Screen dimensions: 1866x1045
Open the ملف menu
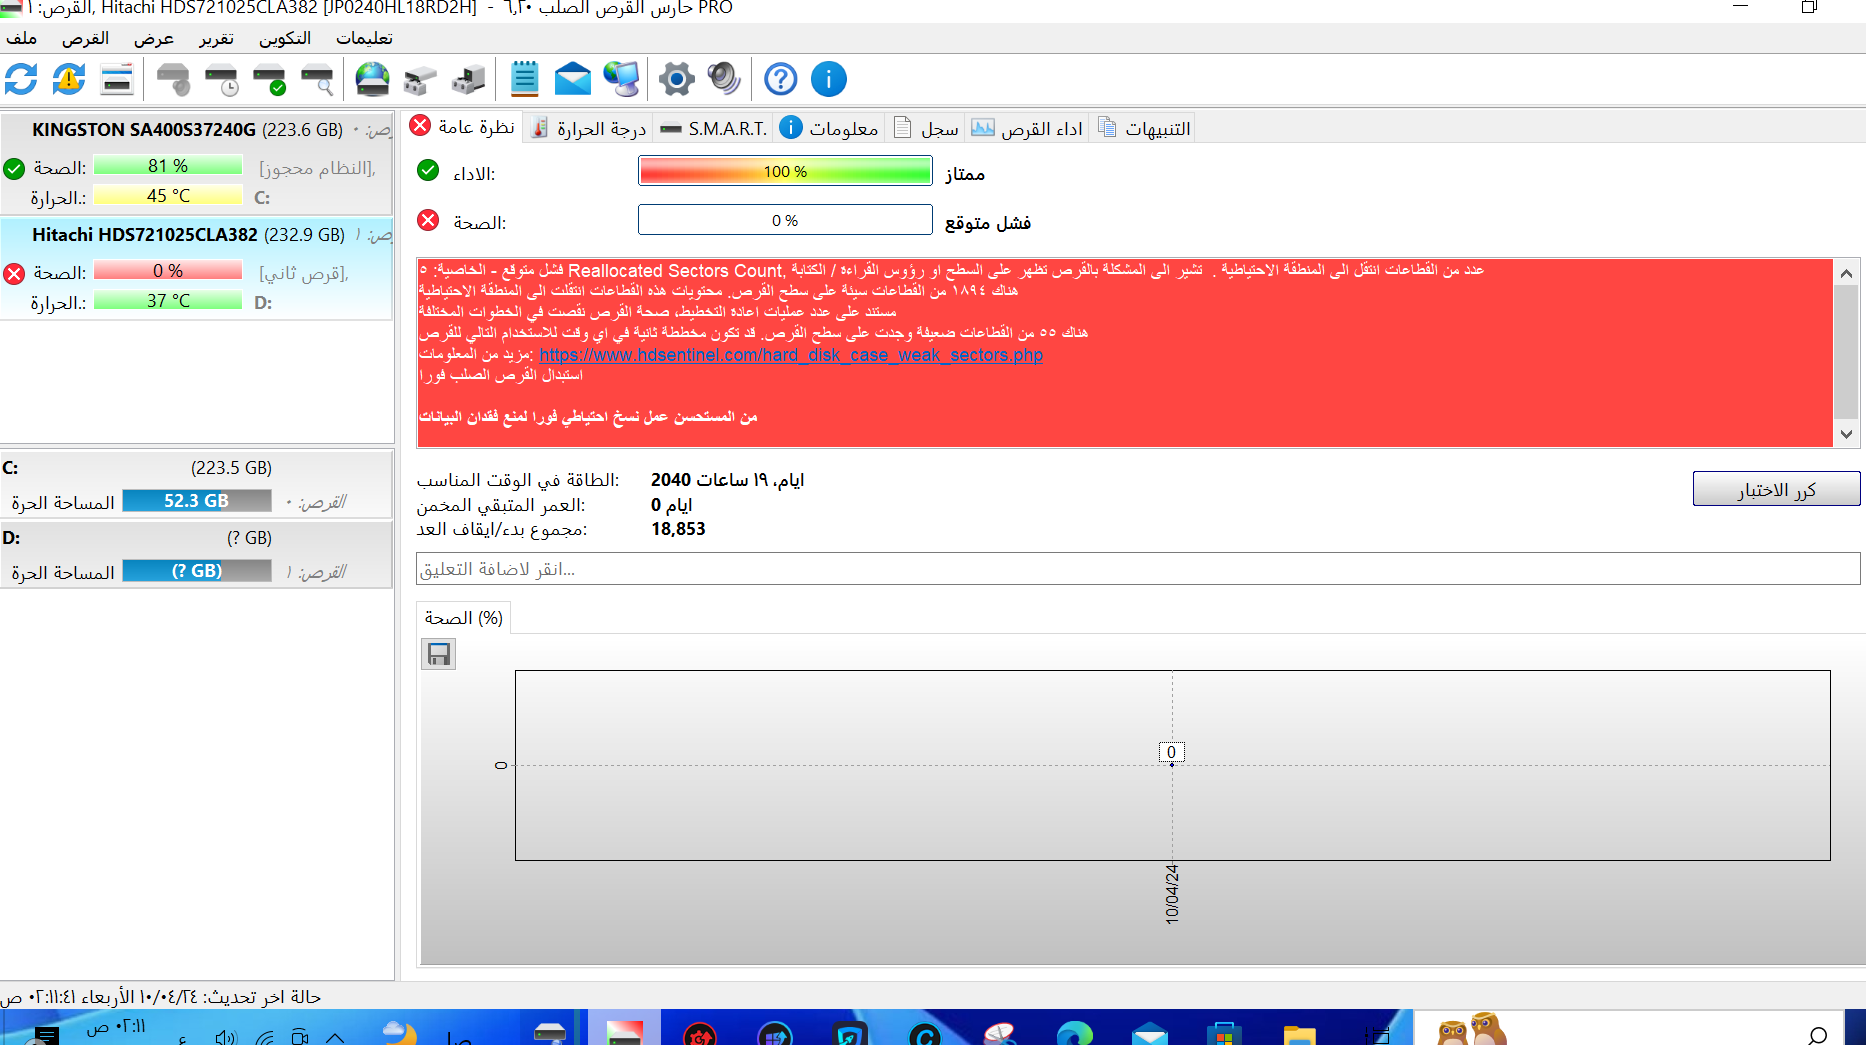pos(22,38)
